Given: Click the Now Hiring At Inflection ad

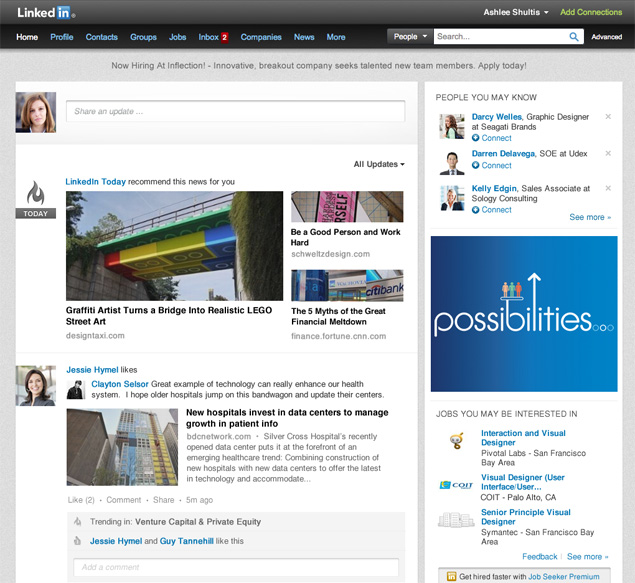Looking at the screenshot, I should click(x=319, y=66).
